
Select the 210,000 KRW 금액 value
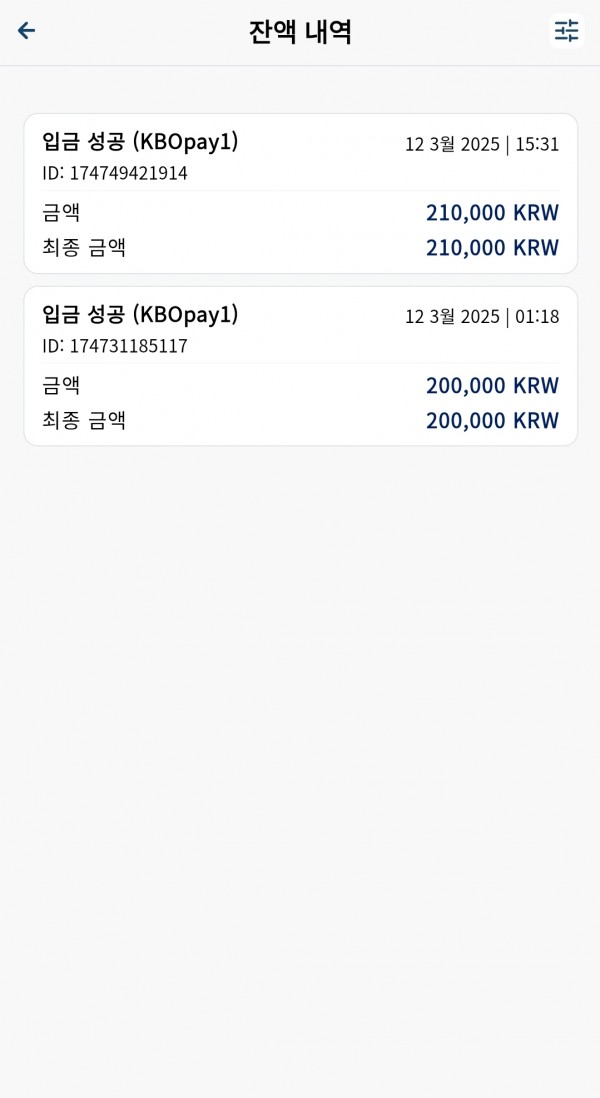point(492,212)
